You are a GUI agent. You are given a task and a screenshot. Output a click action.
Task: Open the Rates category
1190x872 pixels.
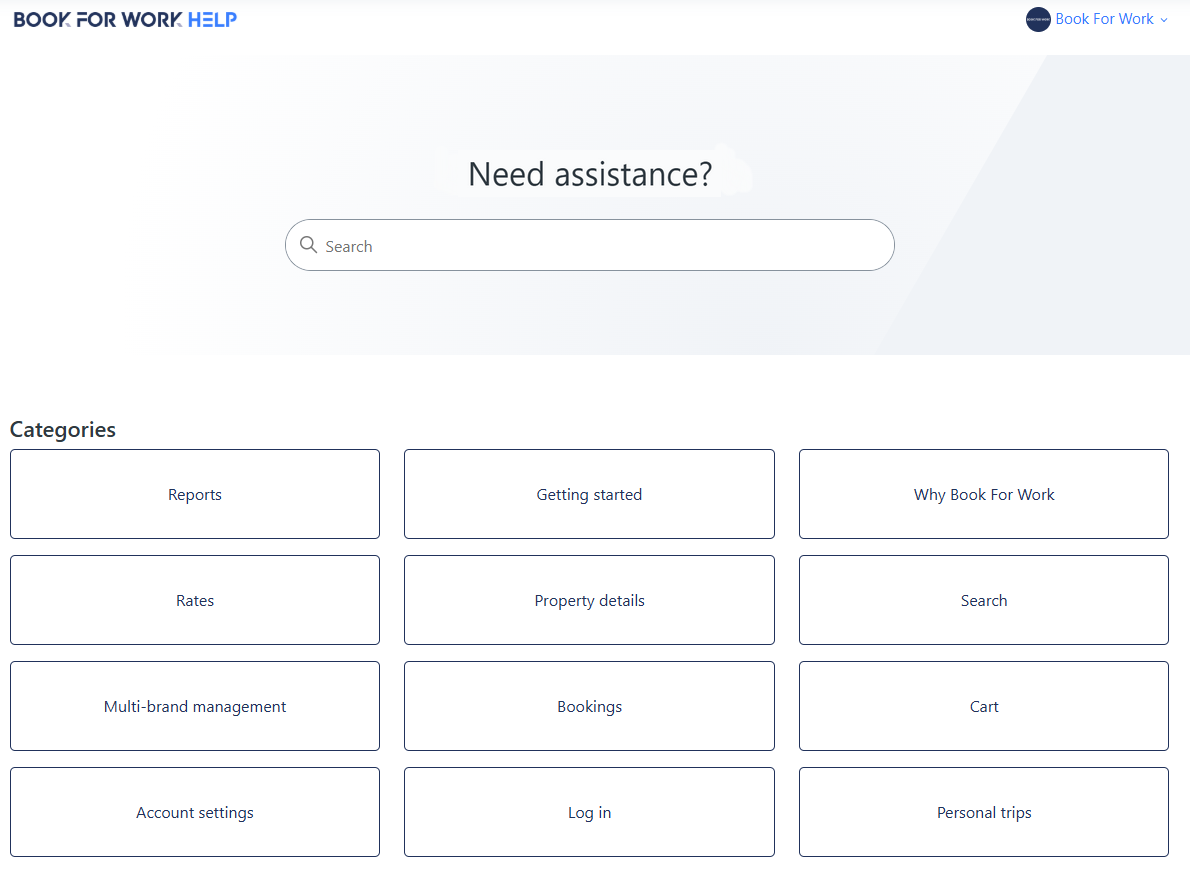coord(195,600)
